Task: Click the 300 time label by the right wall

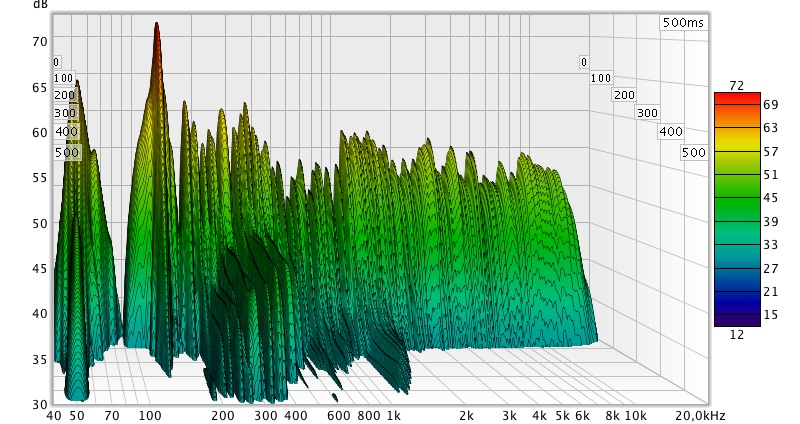Action: tap(647, 113)
